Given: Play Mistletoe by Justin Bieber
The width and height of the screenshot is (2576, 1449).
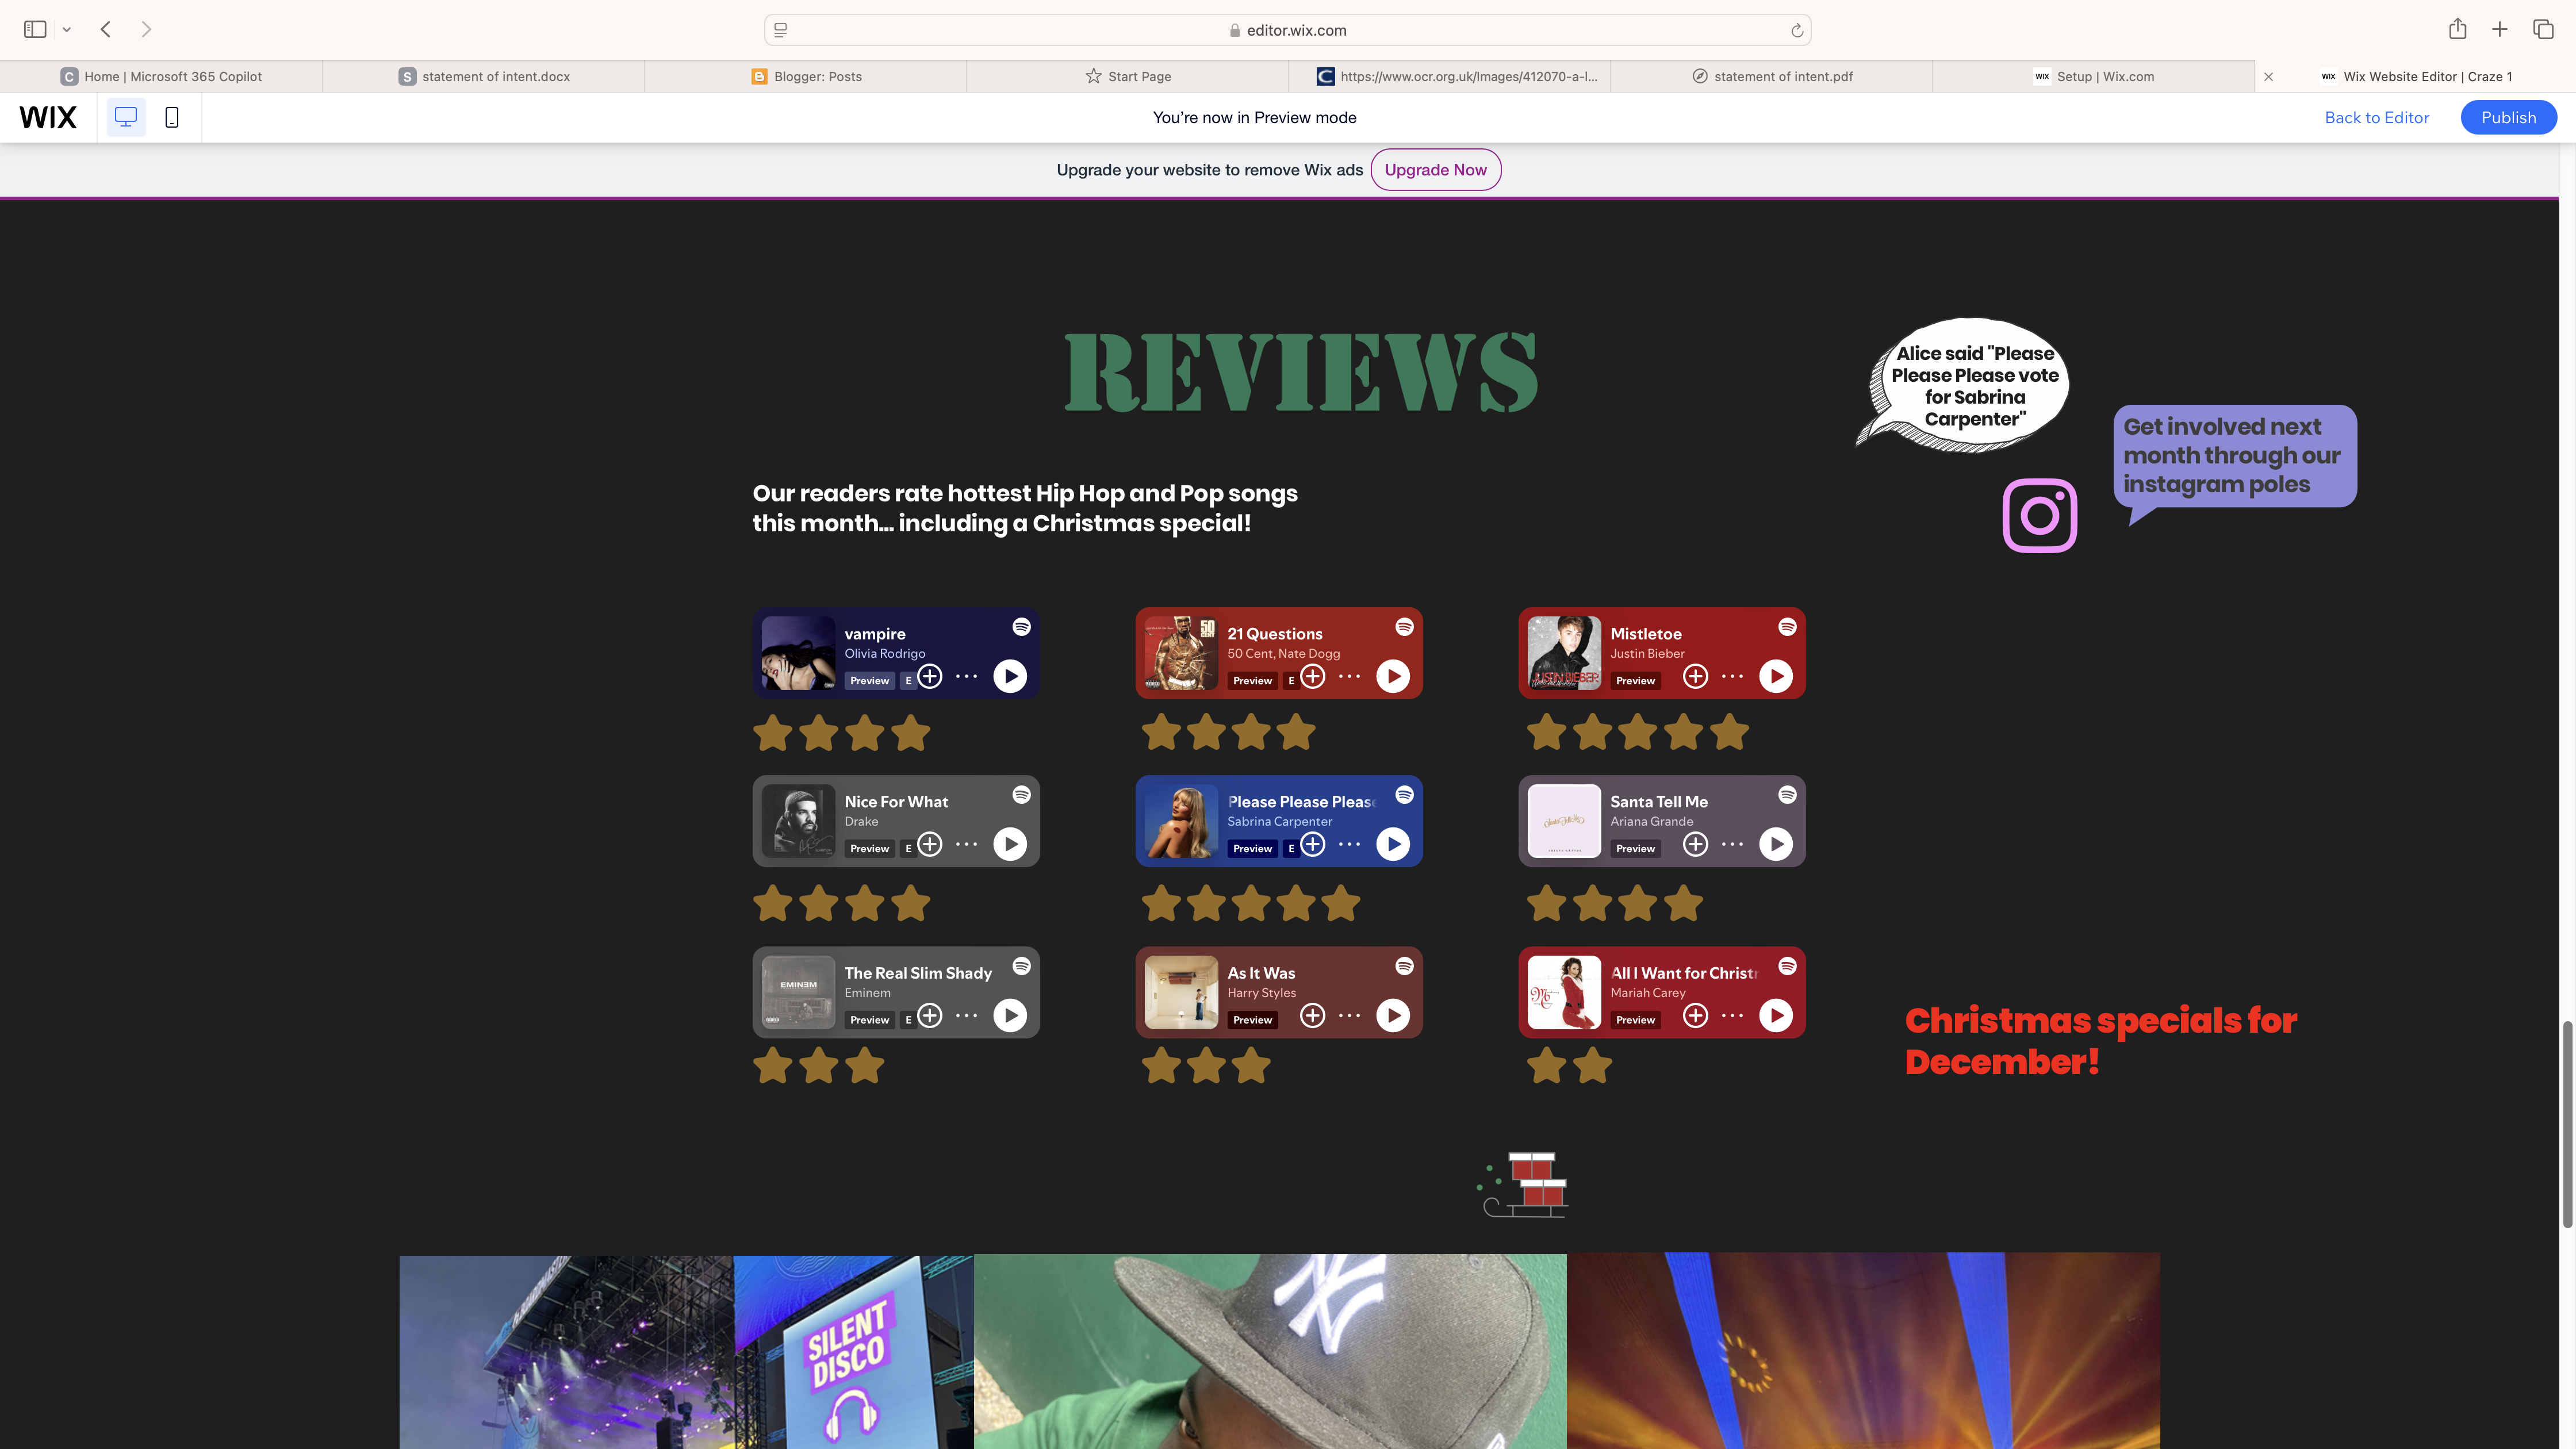Looking at the screenshot, I should click(x=1776, y=676).
